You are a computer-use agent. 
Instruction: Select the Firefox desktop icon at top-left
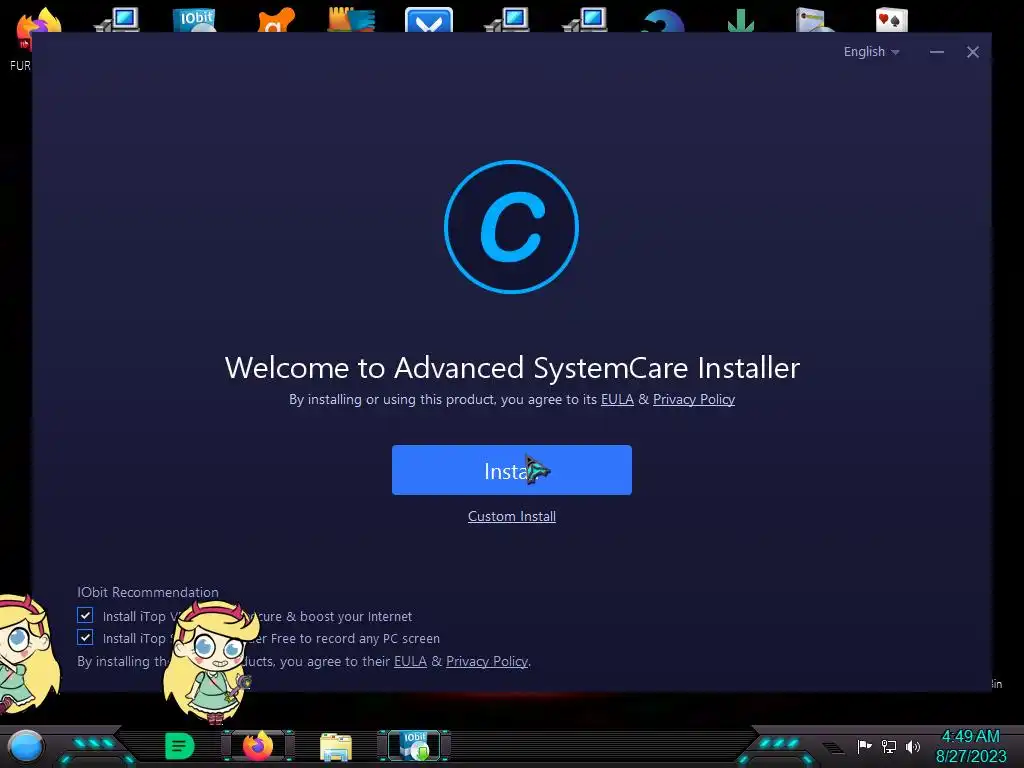pos(38,29)
